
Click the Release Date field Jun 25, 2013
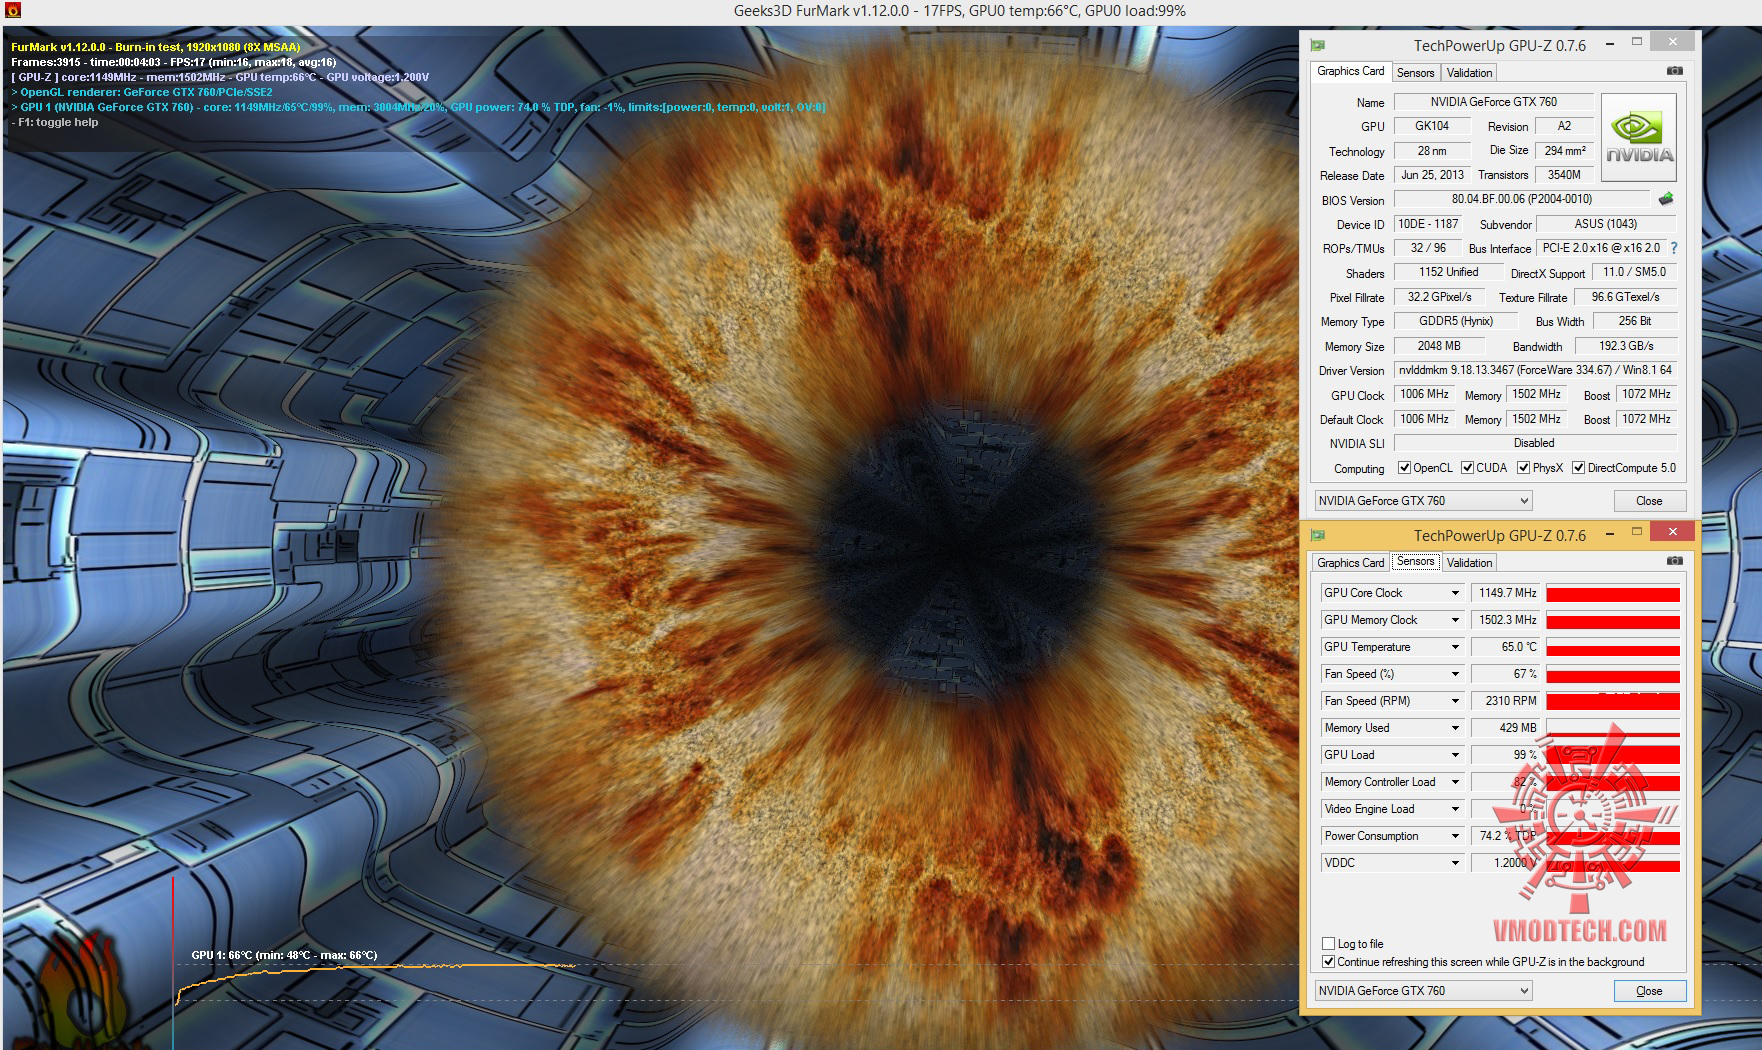1432,175
